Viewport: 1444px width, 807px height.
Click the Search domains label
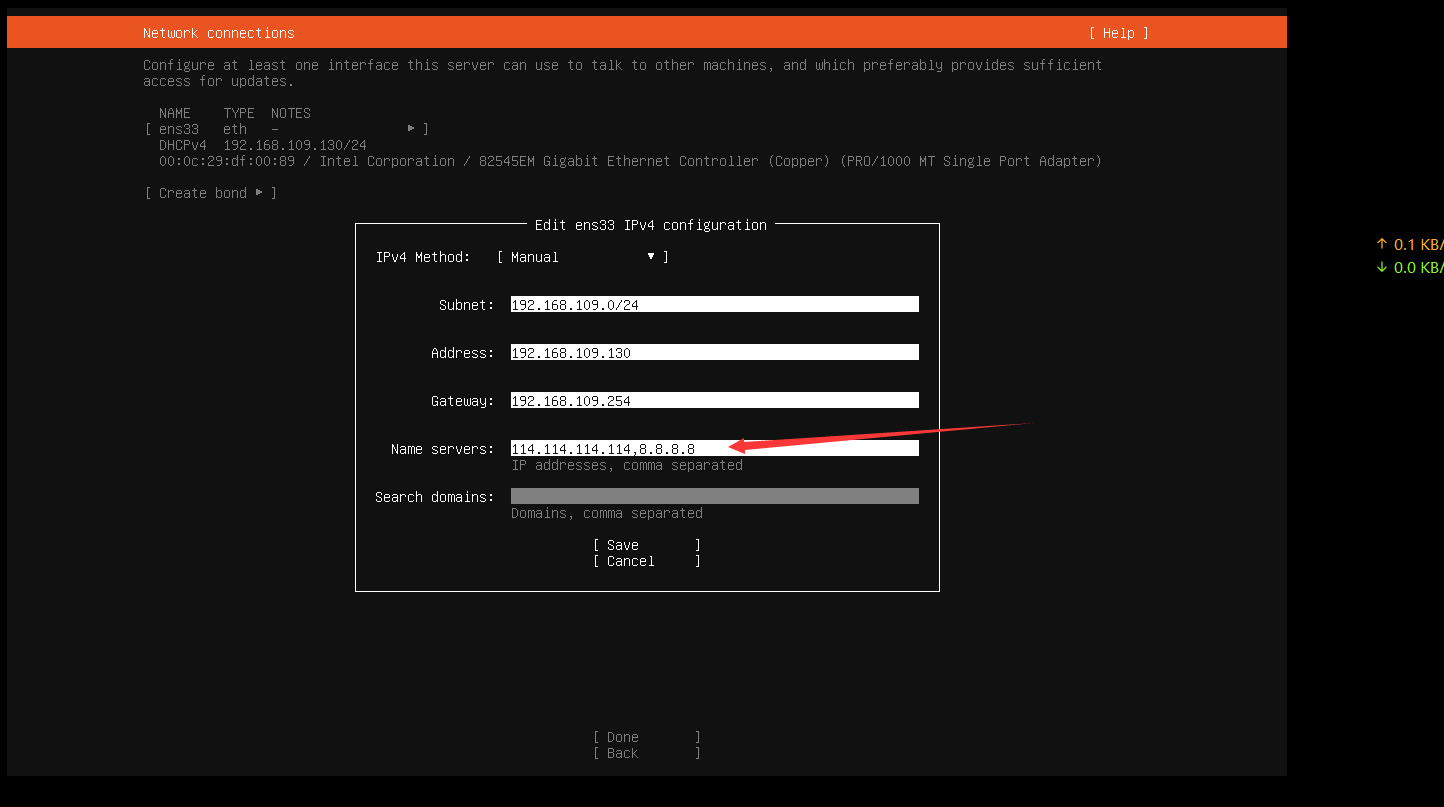(435, 497)
